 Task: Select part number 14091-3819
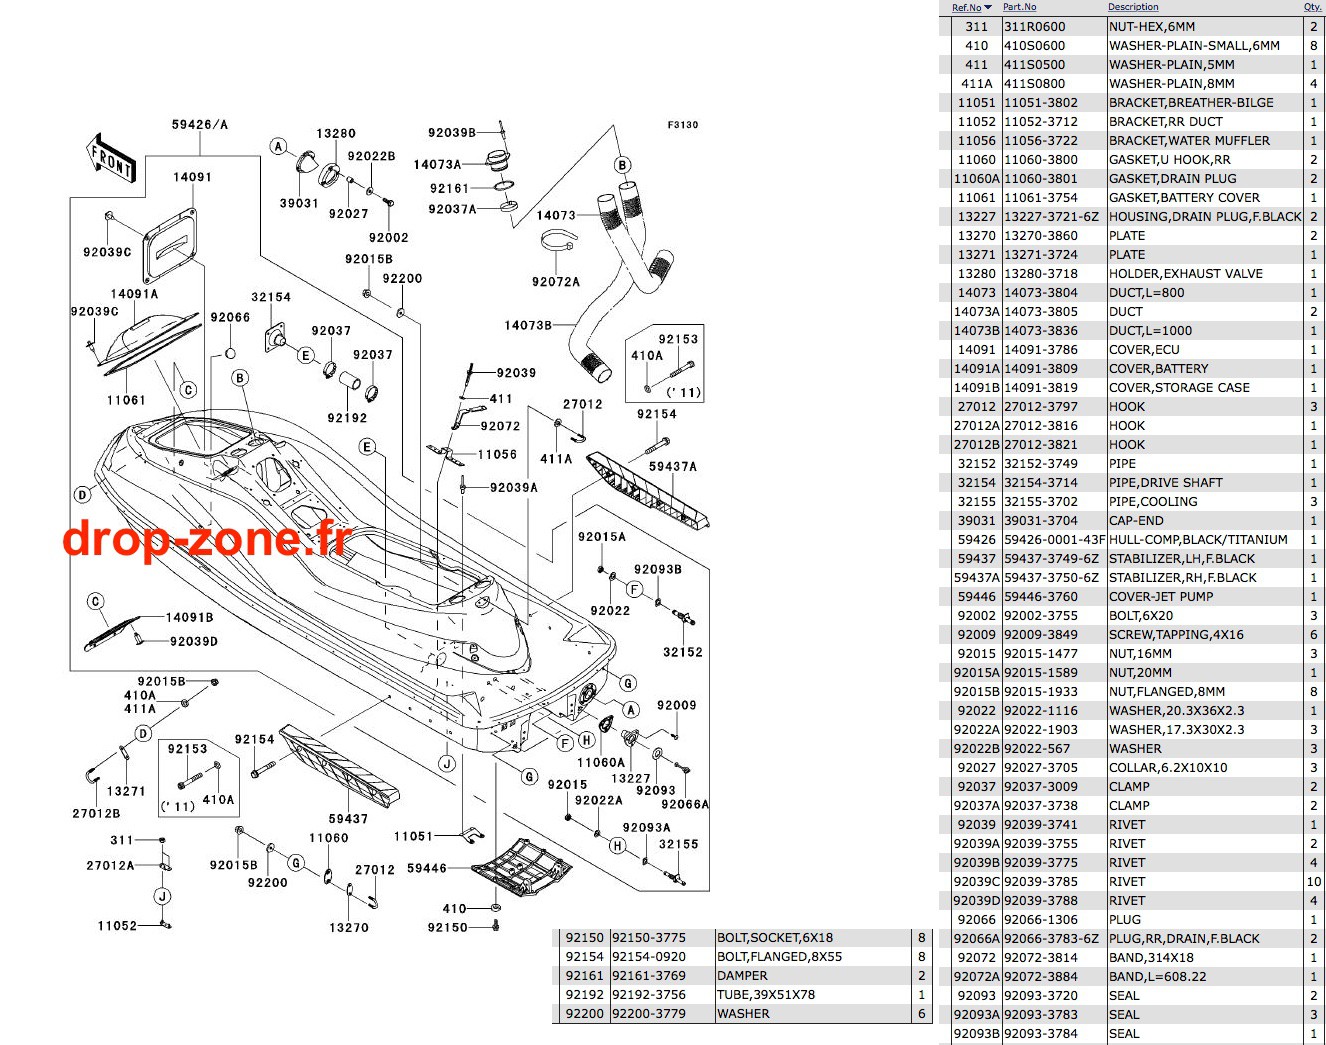click(1041, 388)
